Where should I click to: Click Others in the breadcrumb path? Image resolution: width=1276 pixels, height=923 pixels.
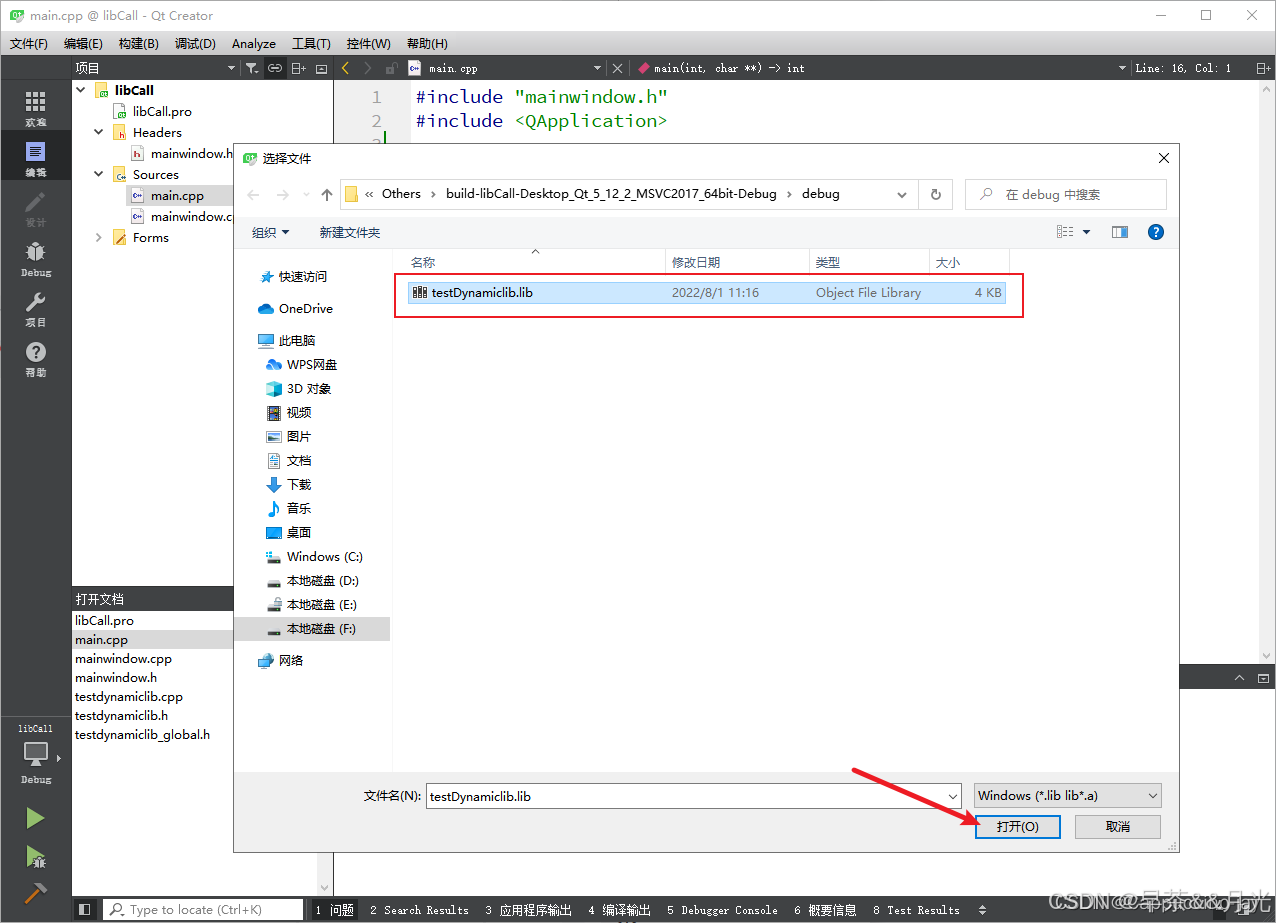click(401, 194)
